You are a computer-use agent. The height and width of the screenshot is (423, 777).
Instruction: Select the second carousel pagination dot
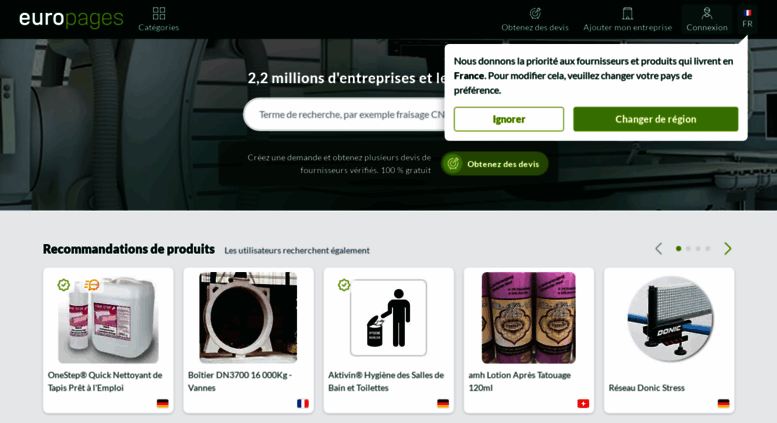click(688, 249)
